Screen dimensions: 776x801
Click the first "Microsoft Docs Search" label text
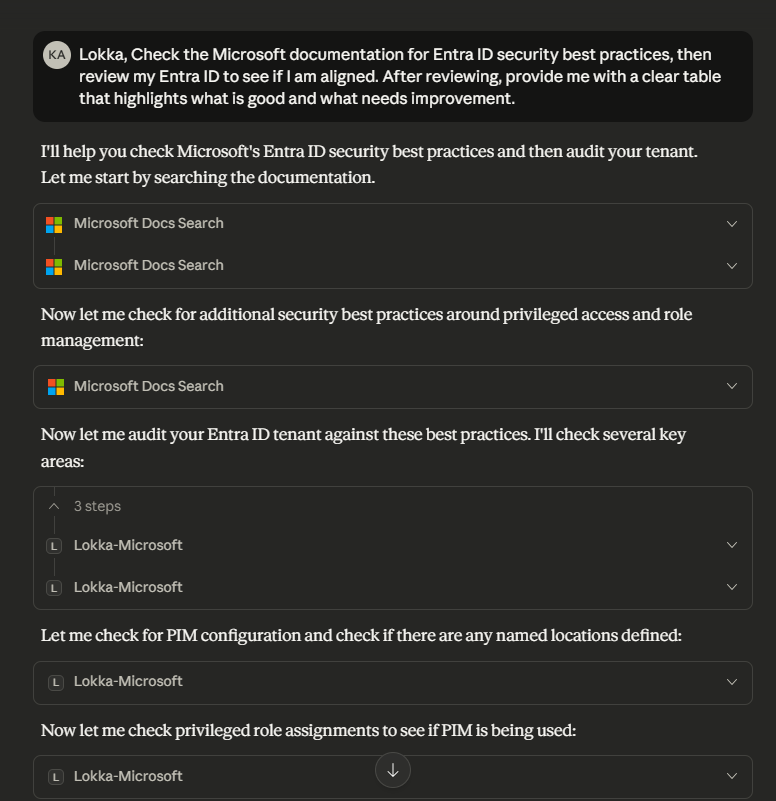click(148, 224)
